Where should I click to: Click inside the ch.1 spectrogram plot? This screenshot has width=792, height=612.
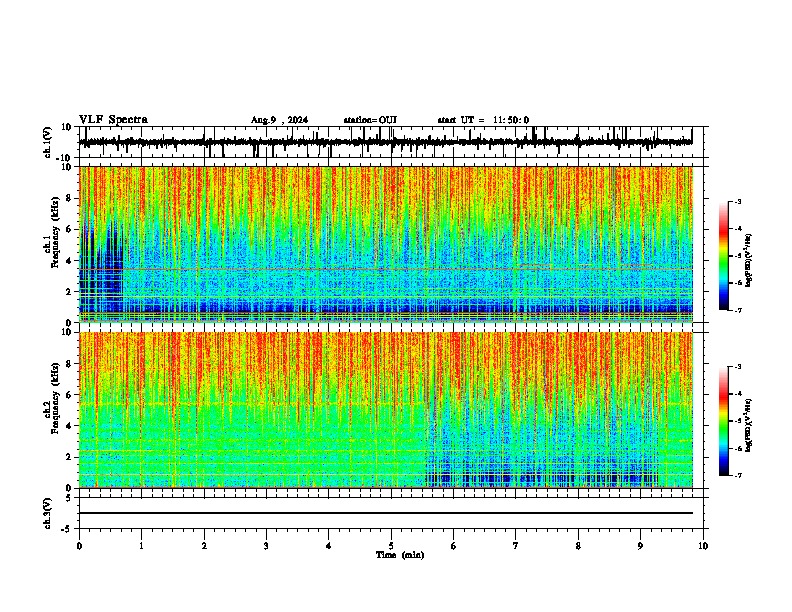[x=386, y=244]
